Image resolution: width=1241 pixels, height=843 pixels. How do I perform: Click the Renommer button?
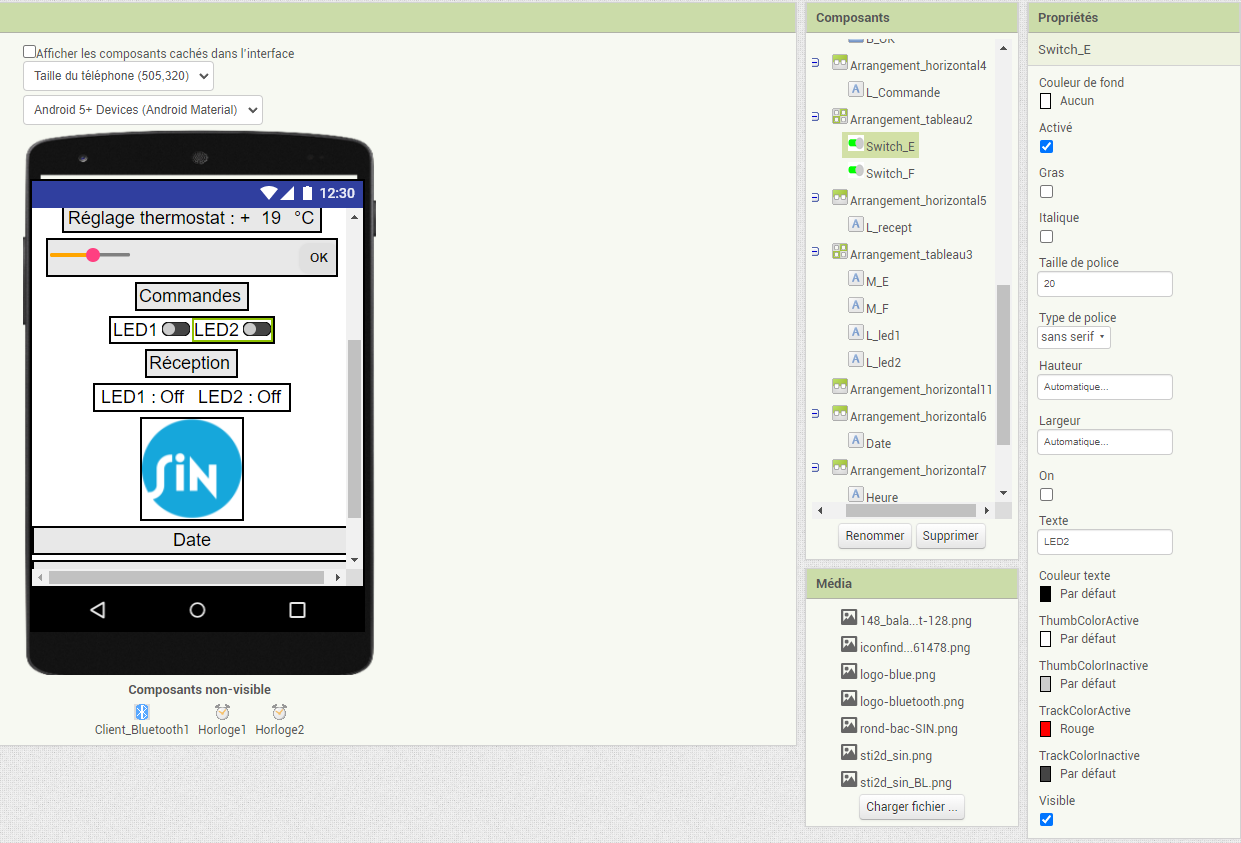874,536
